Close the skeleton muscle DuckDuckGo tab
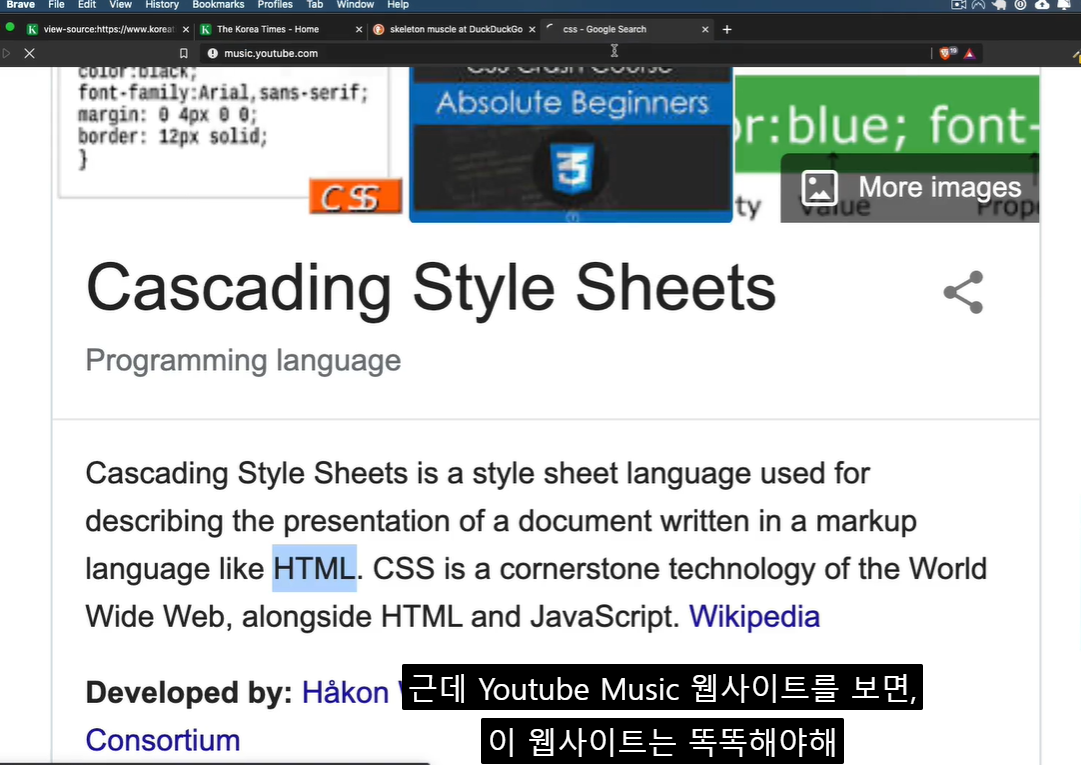Image resolution: width=1081 pixels, height=765 pixels. [532, 29]
